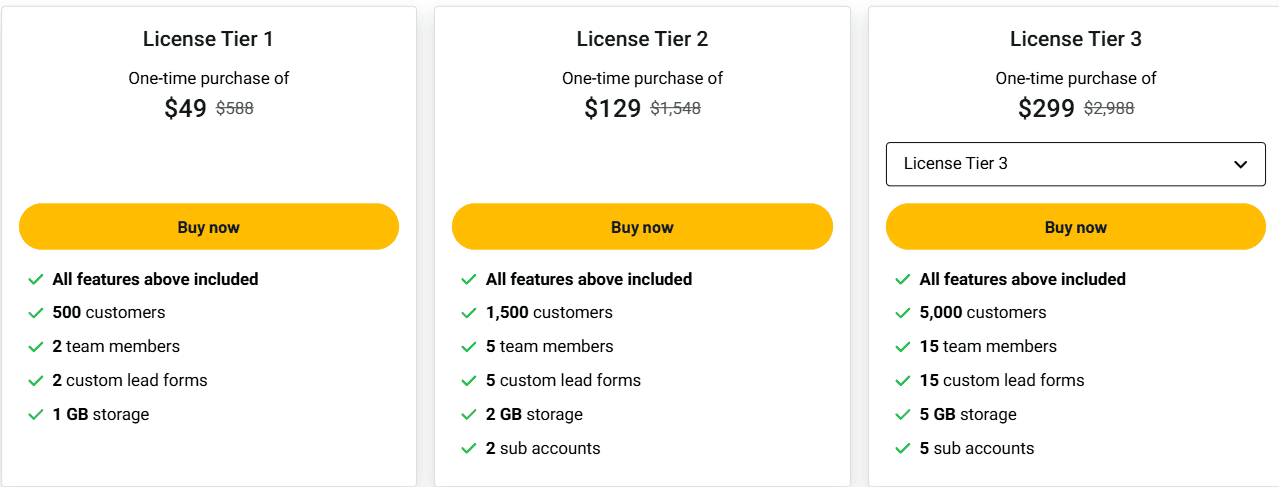Click checkmark beside 500 customers
This screenshot has width=1279, height=487.
(x=36, y=313)
